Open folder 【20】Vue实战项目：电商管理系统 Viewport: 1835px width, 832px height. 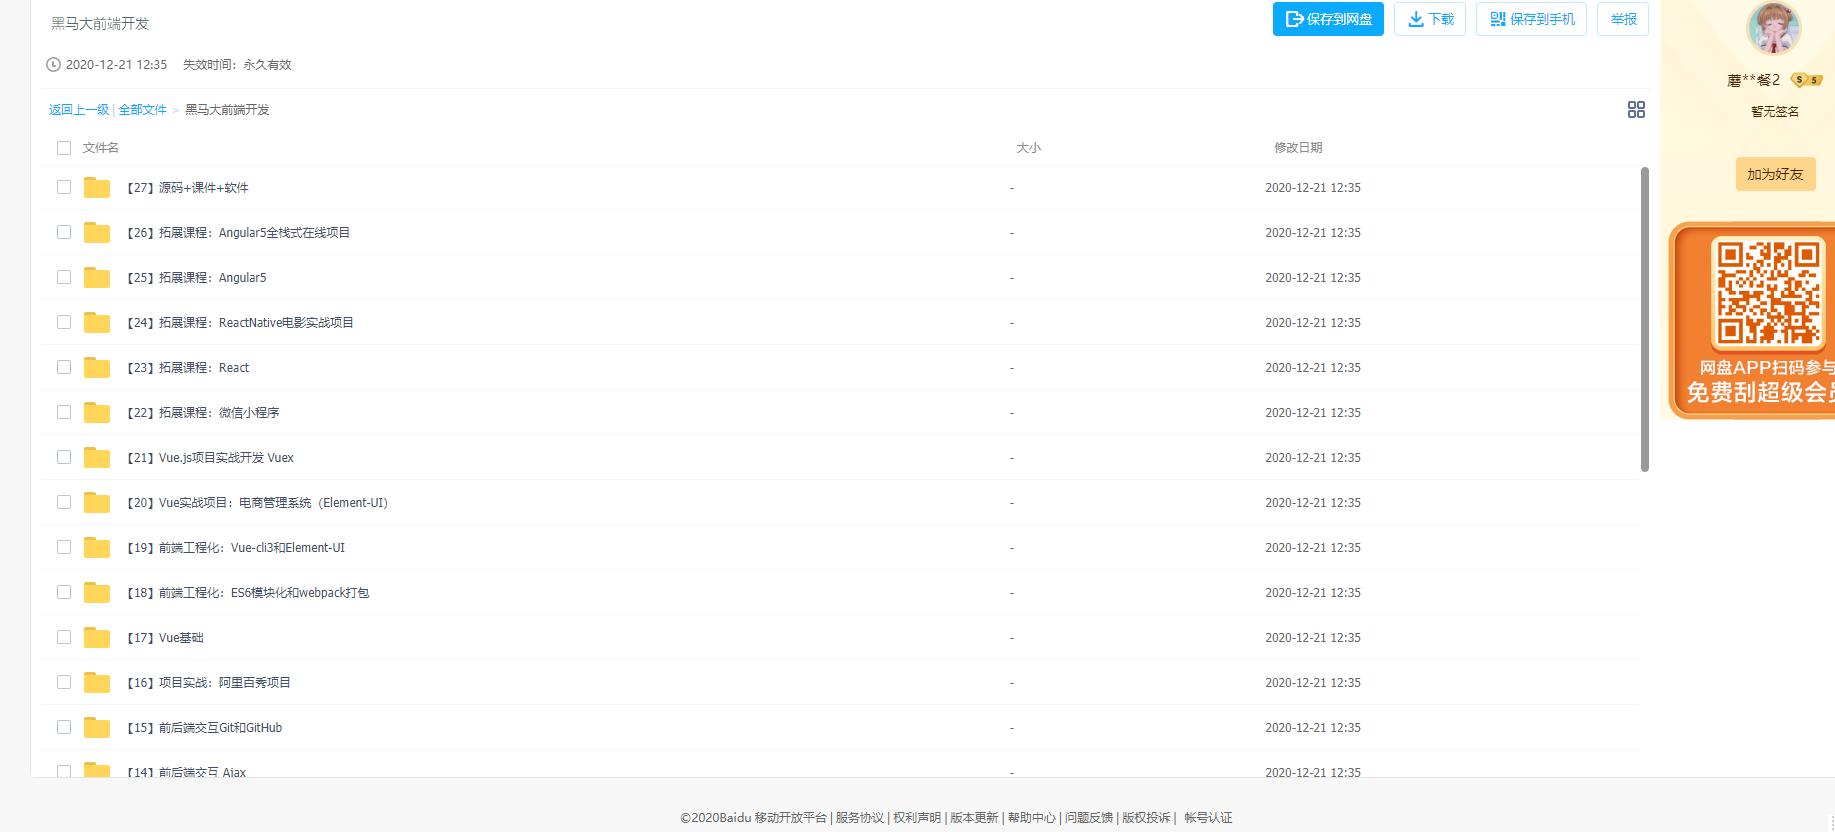[x=257, y=503]
